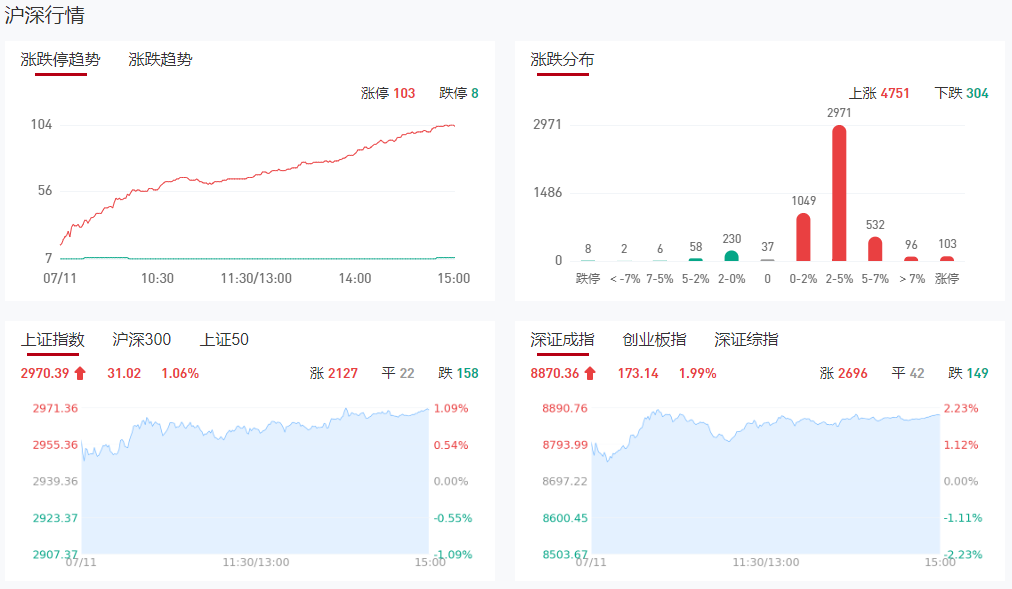Viewport: 1012px width, 589px height.
Task: Click the 跌停 category label under bar chart
Action: pos(588,279)
